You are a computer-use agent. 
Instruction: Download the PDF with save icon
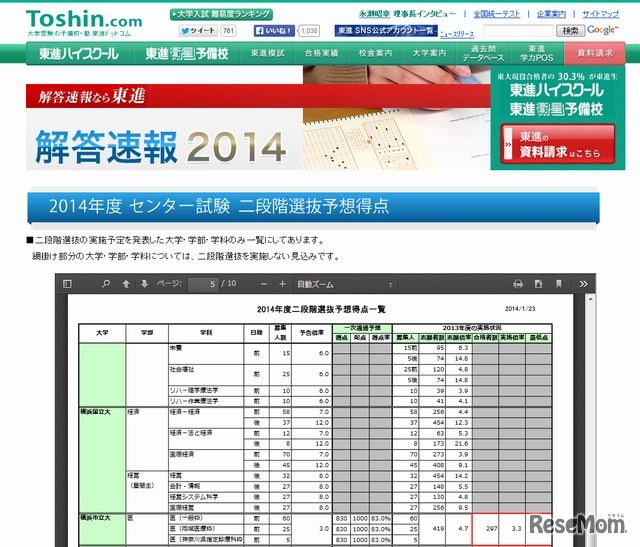click(x=538, y=284)
